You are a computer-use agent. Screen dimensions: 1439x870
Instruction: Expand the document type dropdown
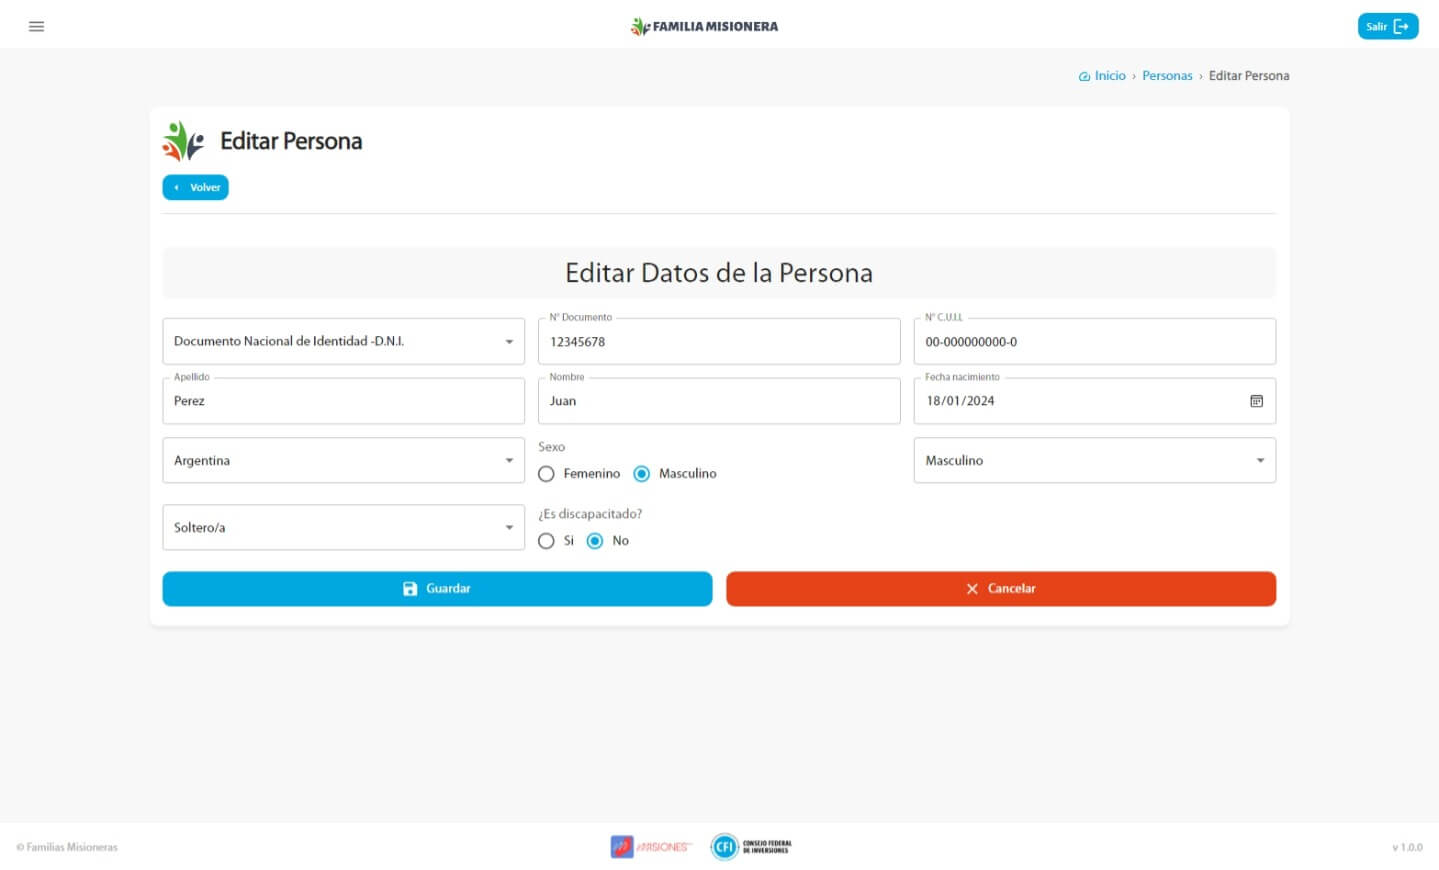point(343,342)
